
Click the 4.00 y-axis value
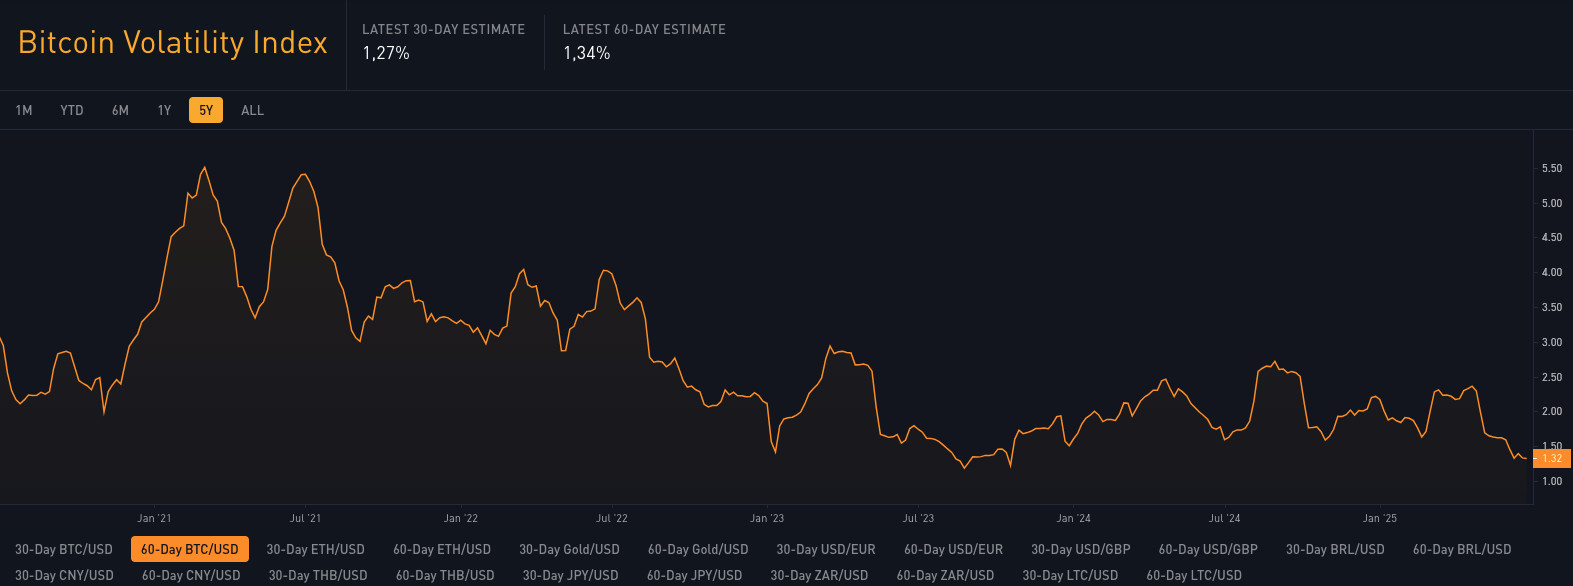[x=1552, y=273]
